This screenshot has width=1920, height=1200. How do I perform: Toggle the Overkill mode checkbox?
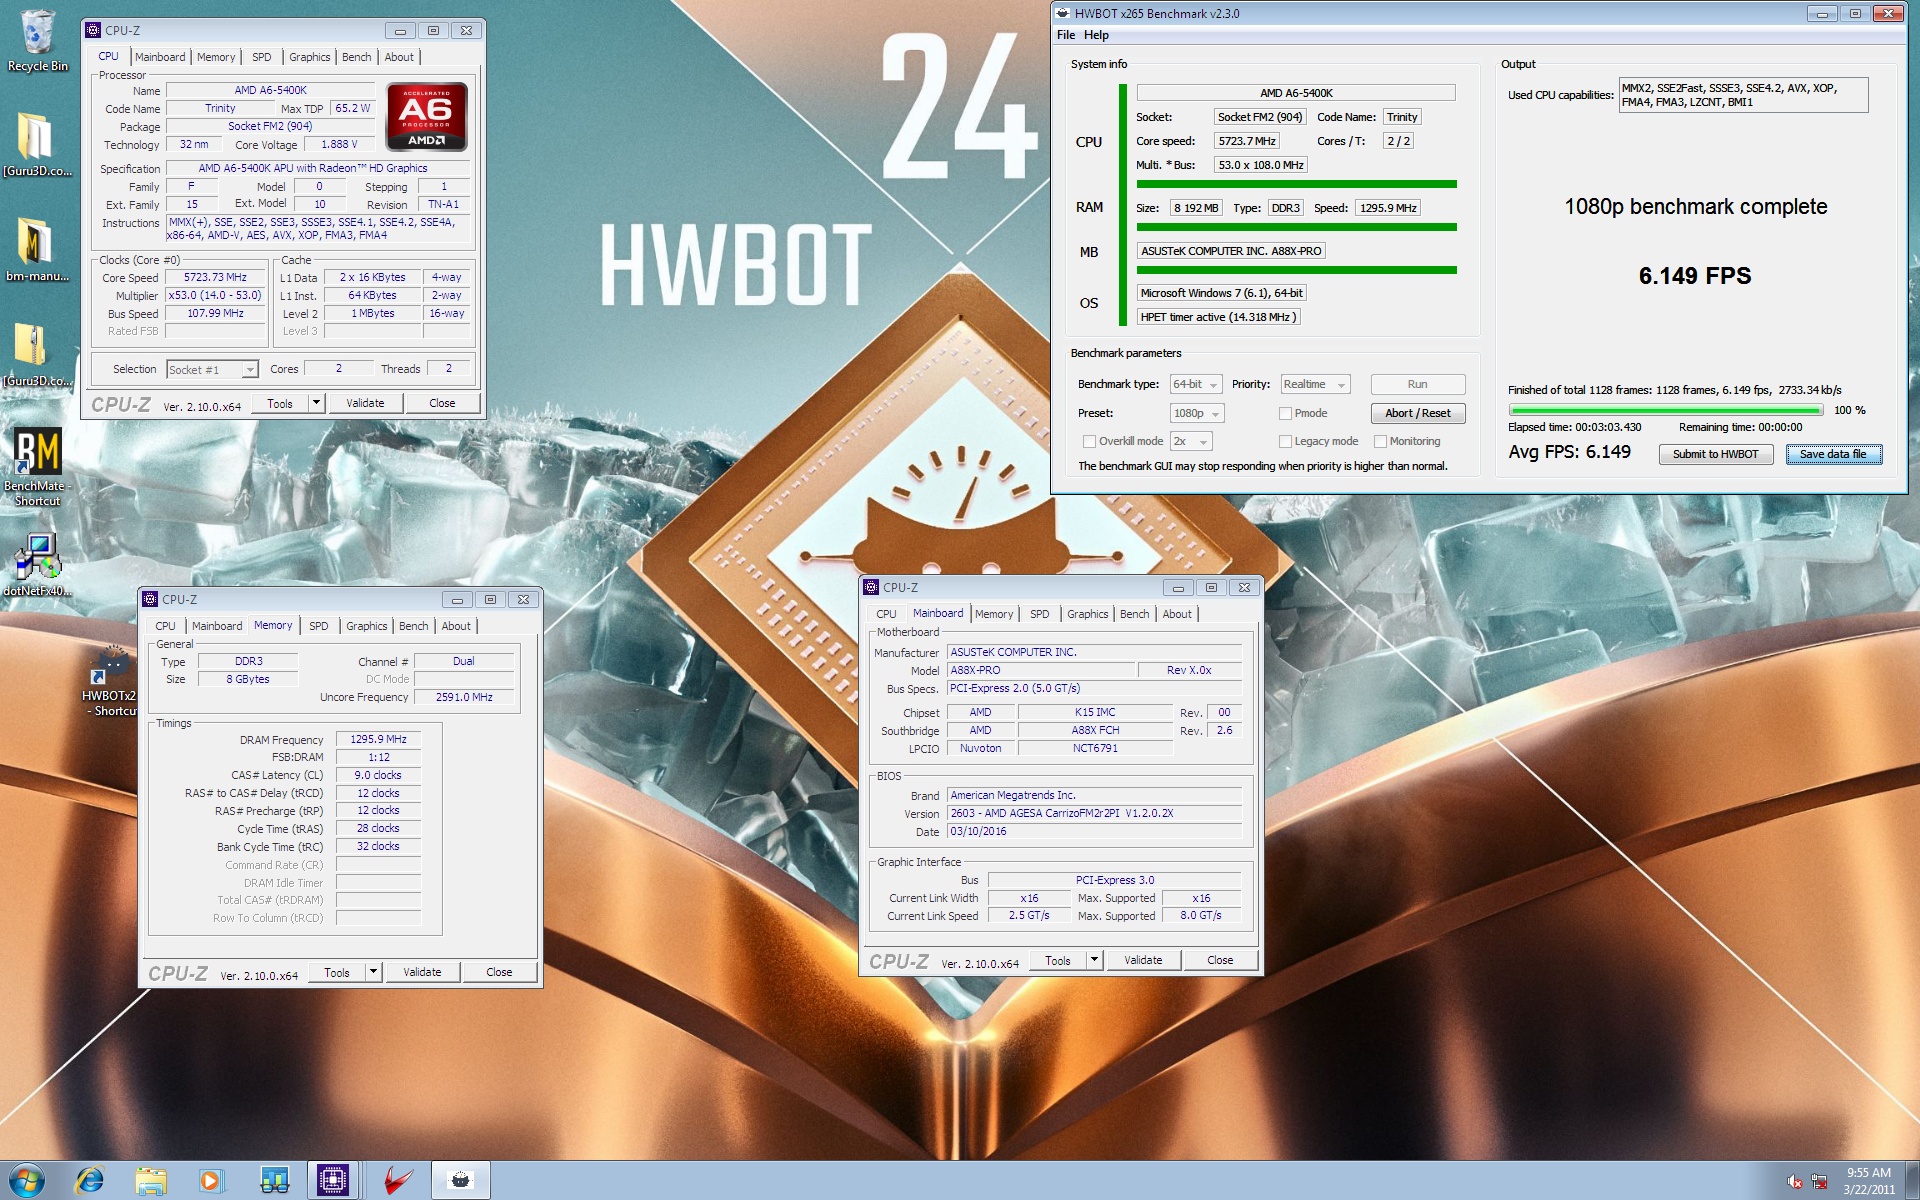tap(1089, 441)
